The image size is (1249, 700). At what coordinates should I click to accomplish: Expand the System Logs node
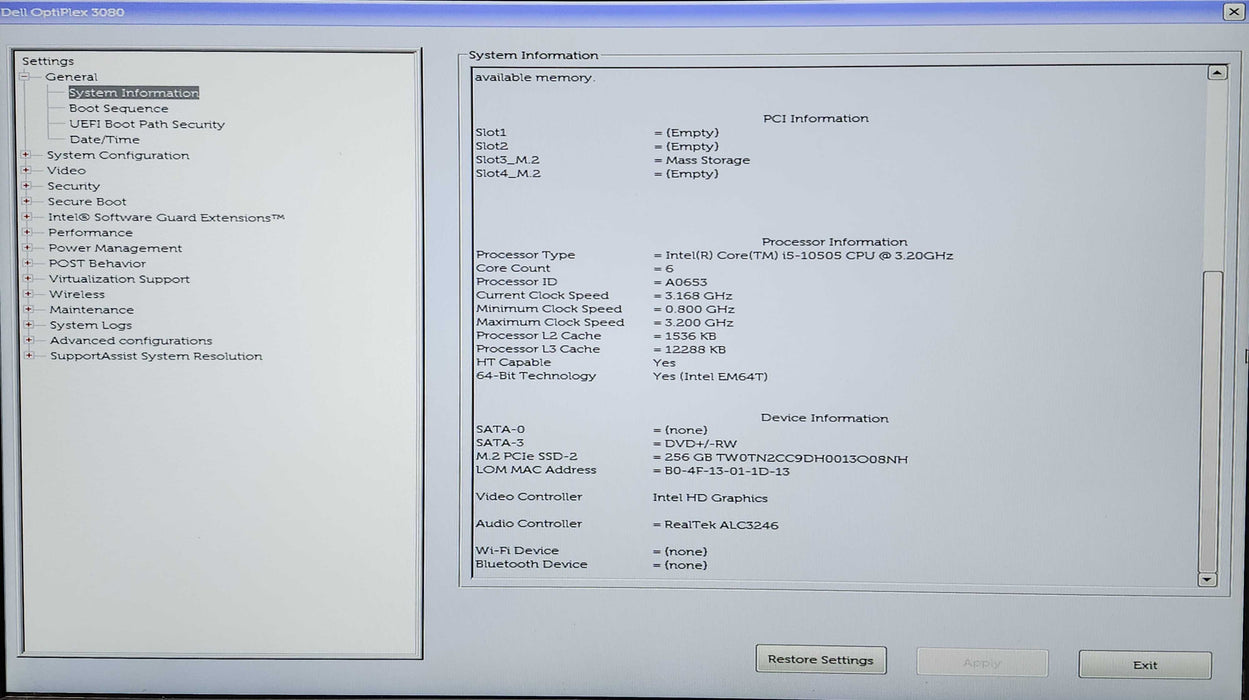pos(29,325)
